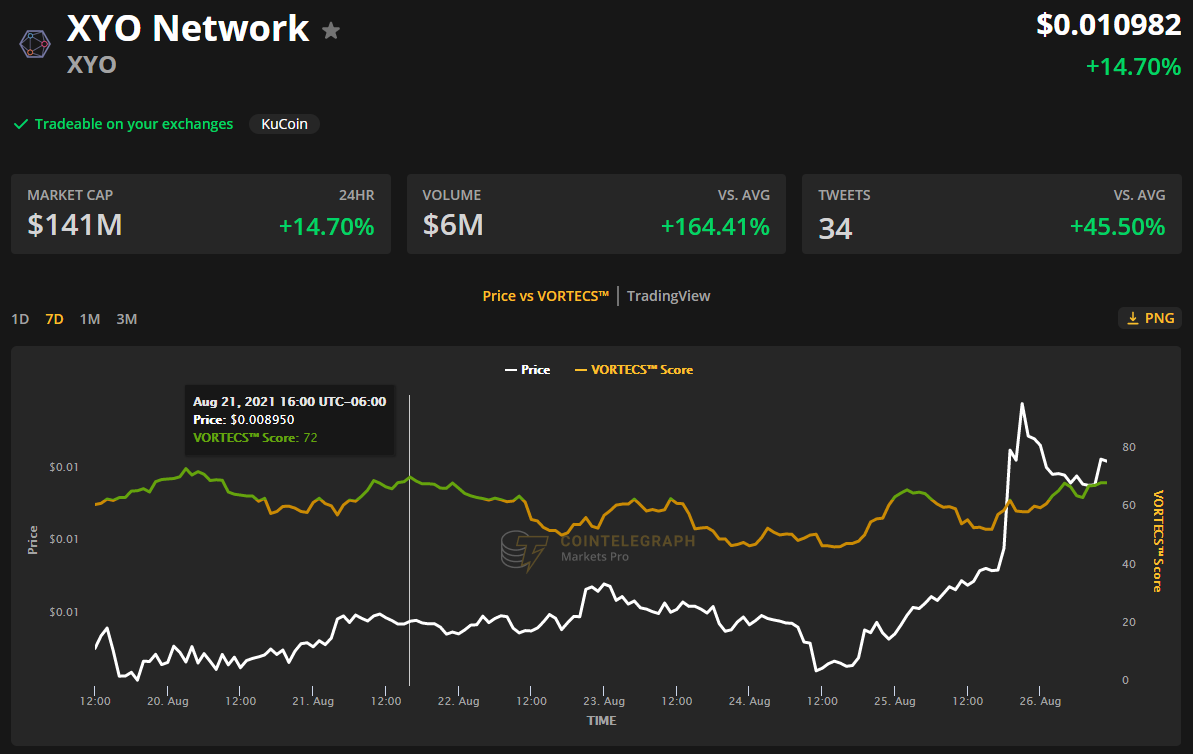Switch chart range to 3M
The image size is (1193, 754).
pos(126,319)
